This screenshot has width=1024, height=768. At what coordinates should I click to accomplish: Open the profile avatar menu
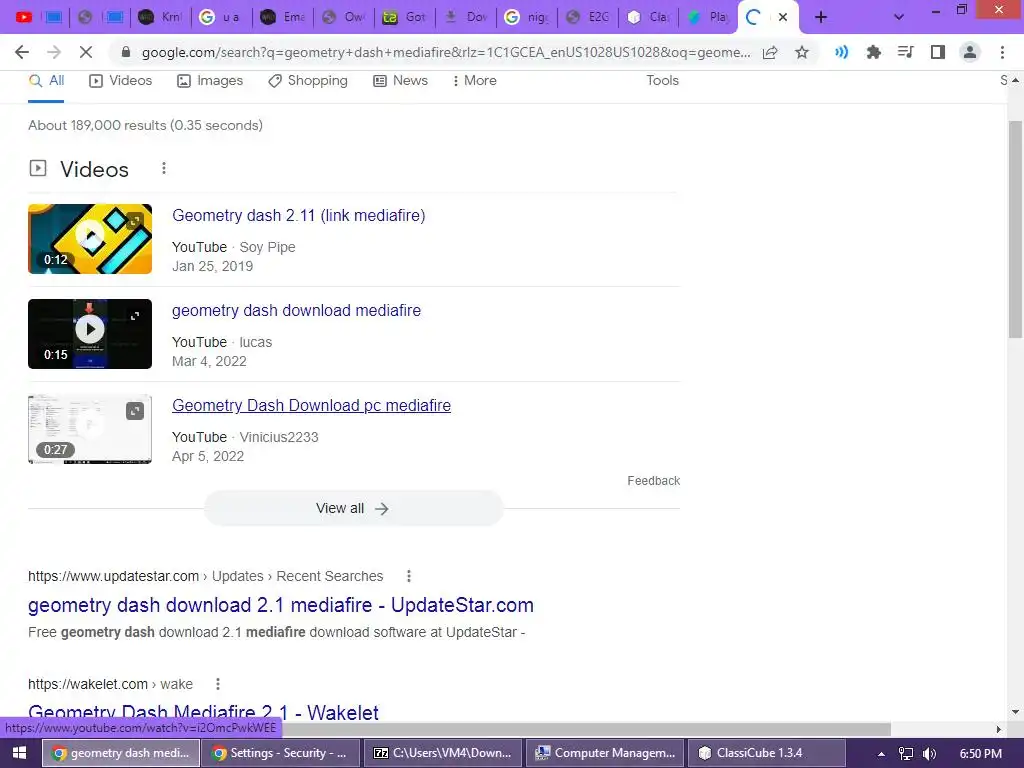(x=970, y=52)
